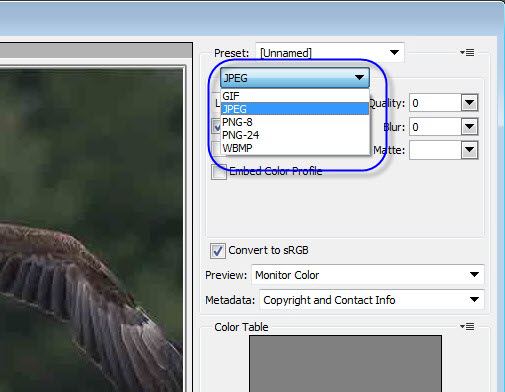This screenshot has height=392, width=505.
Task: Select WBMP format option
Action: (x=295, y=148)
